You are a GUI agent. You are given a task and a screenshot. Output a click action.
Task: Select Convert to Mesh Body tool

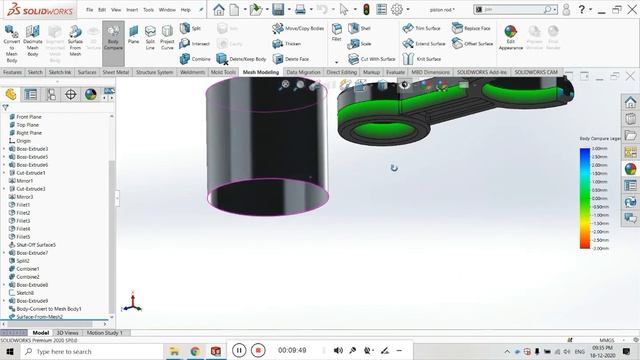click(x=11, y=43)
